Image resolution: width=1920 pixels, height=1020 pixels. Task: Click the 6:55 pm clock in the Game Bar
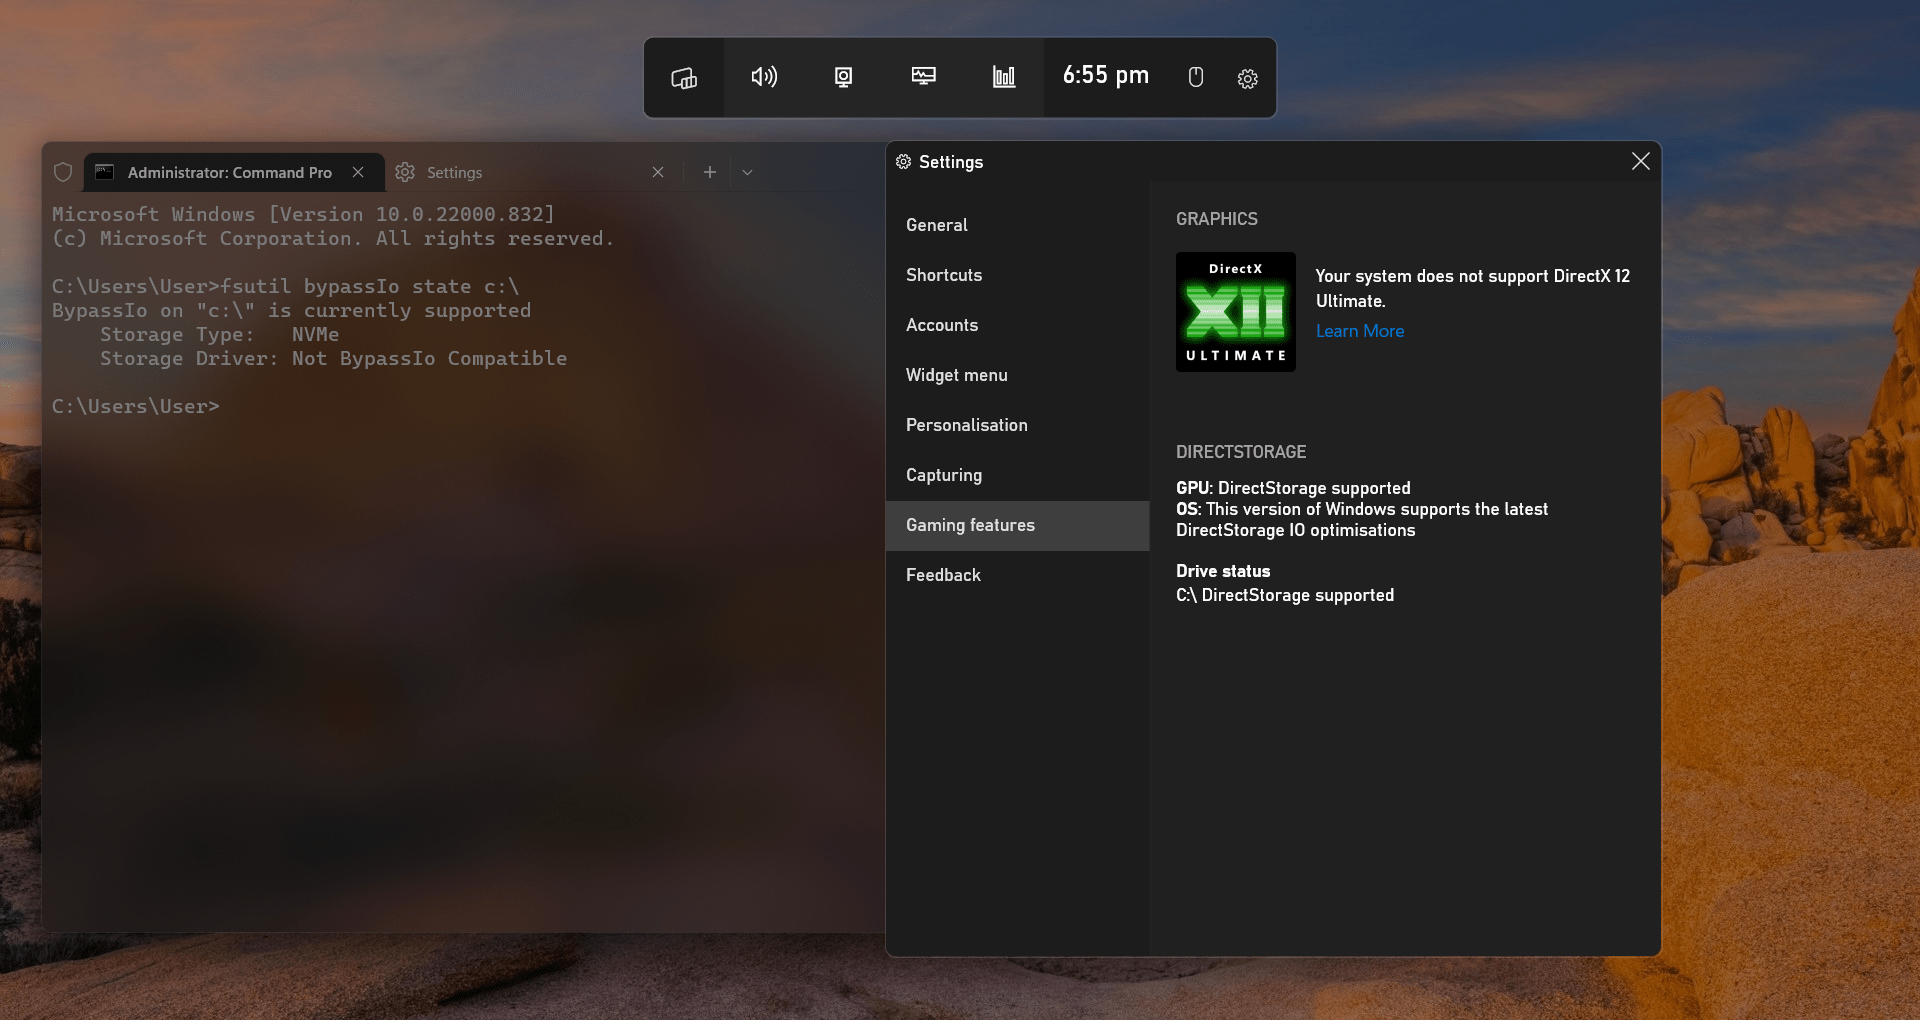click(1105, 76)
